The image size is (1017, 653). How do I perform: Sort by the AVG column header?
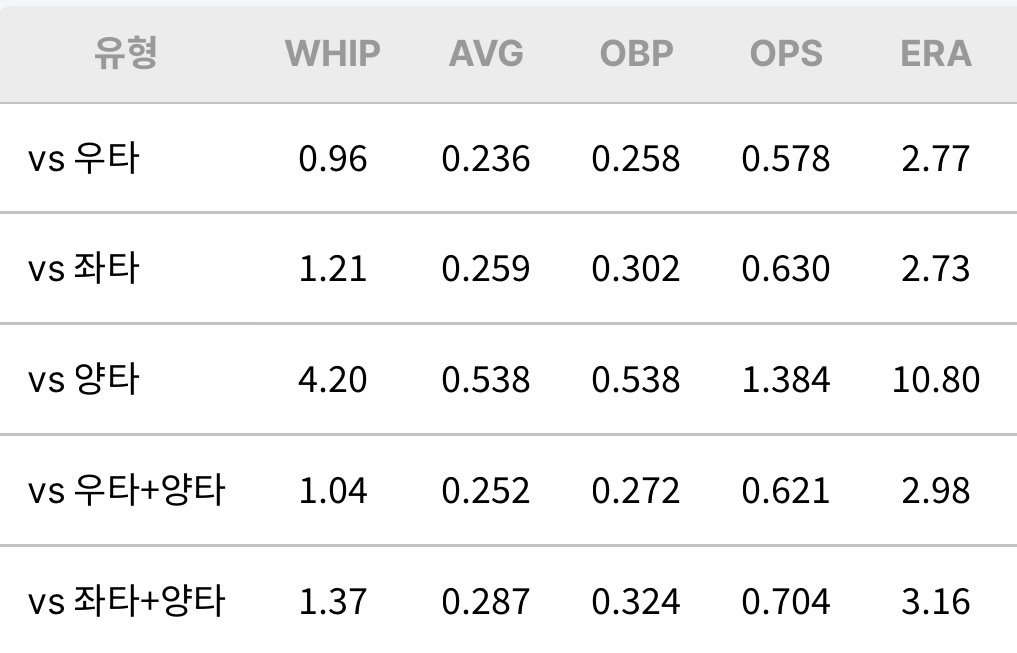coord(486,53)
